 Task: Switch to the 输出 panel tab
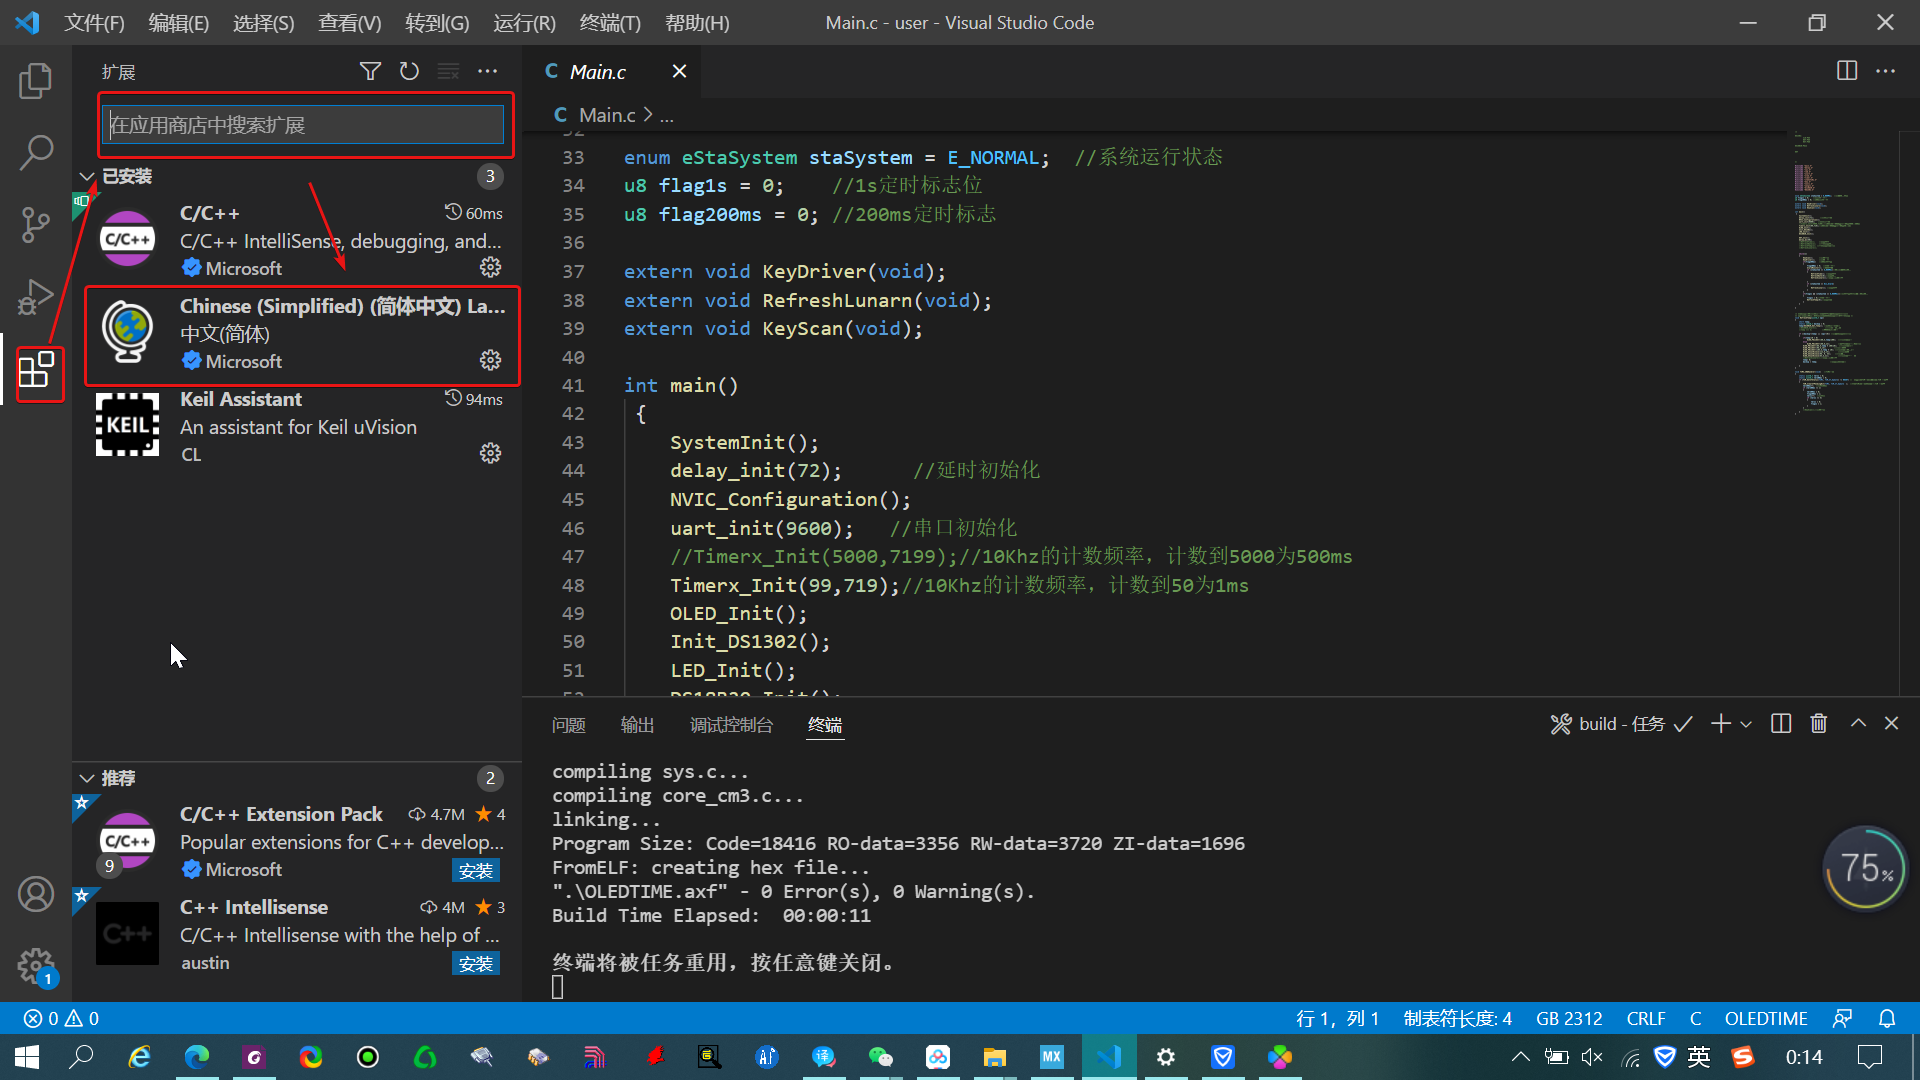[x=637, y=724]
